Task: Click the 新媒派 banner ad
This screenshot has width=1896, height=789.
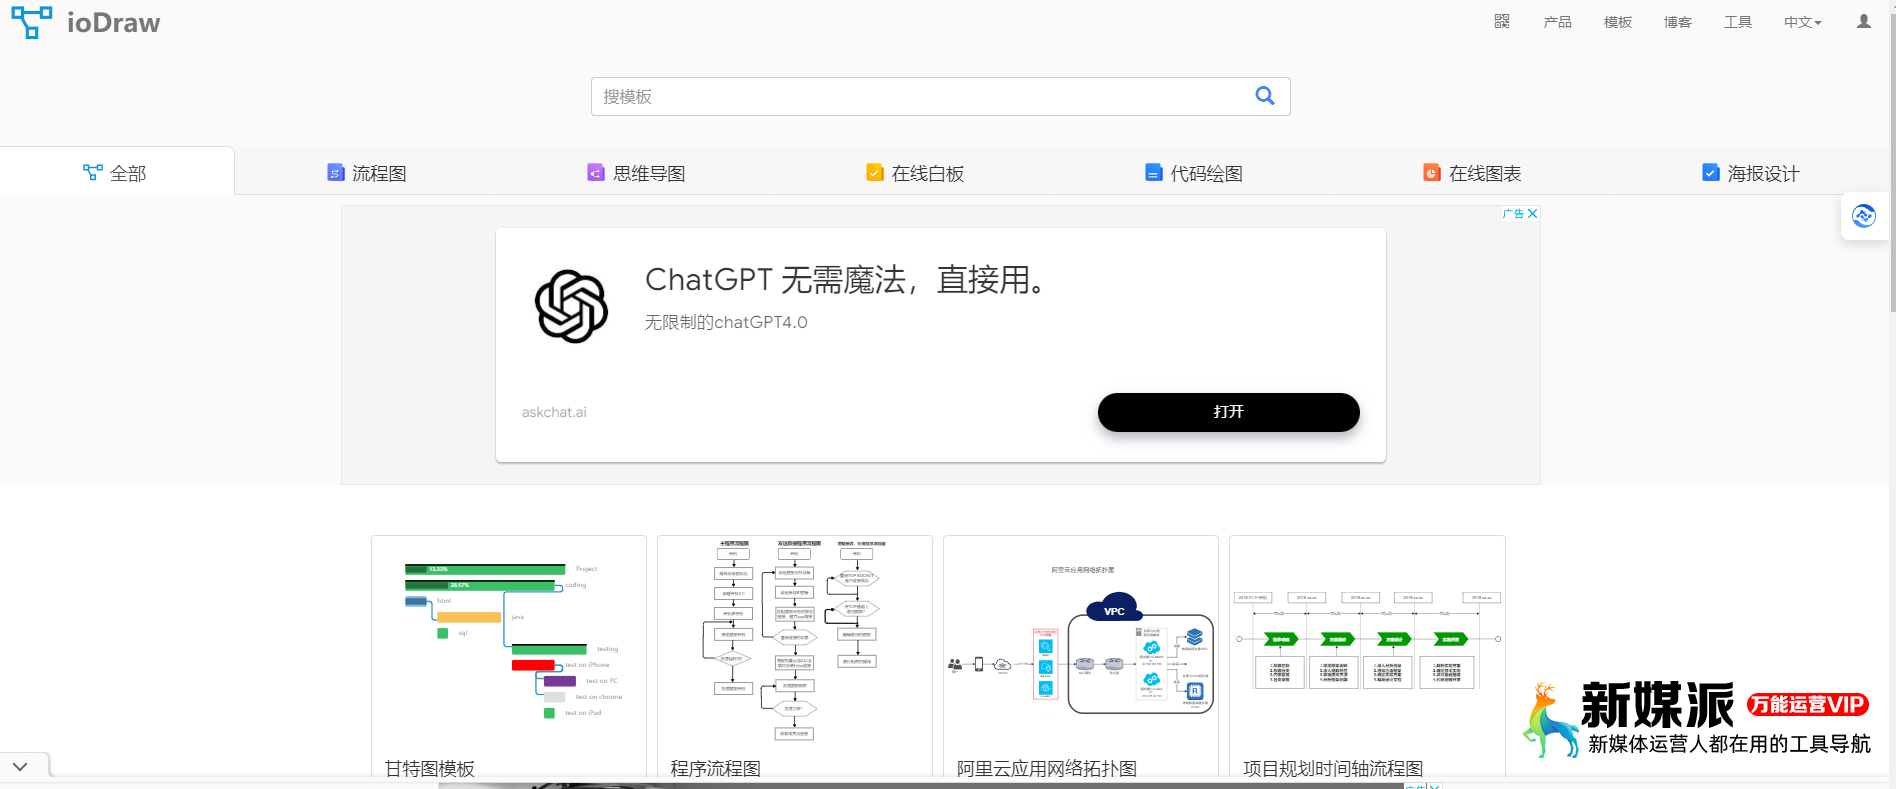Action: pyautogui.click(x=1695, y=720)
